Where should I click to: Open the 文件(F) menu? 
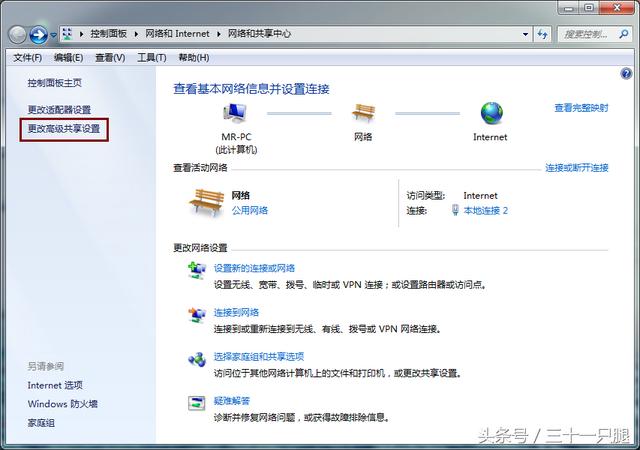[27, 58]
